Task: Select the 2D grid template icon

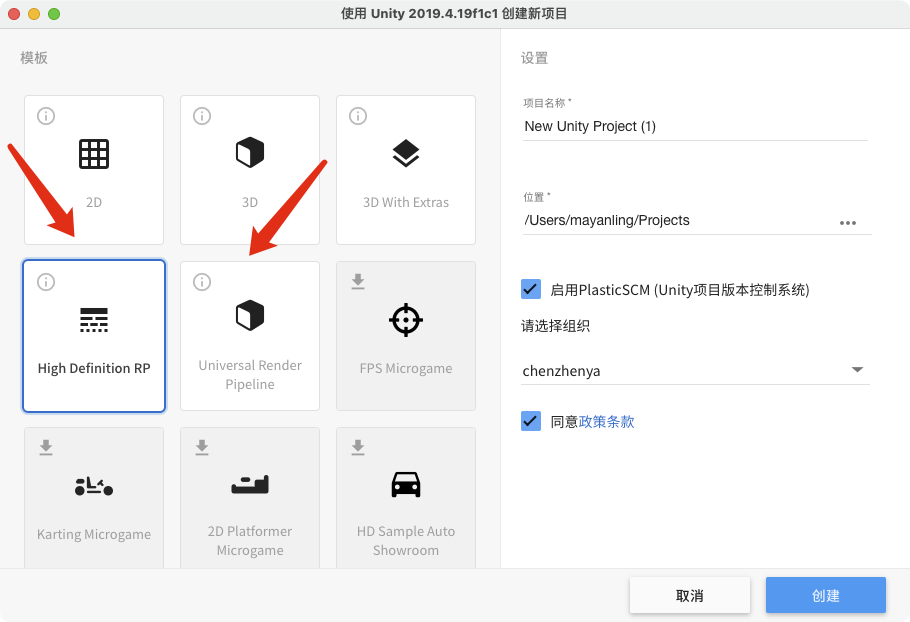Action: coord(94,154)
